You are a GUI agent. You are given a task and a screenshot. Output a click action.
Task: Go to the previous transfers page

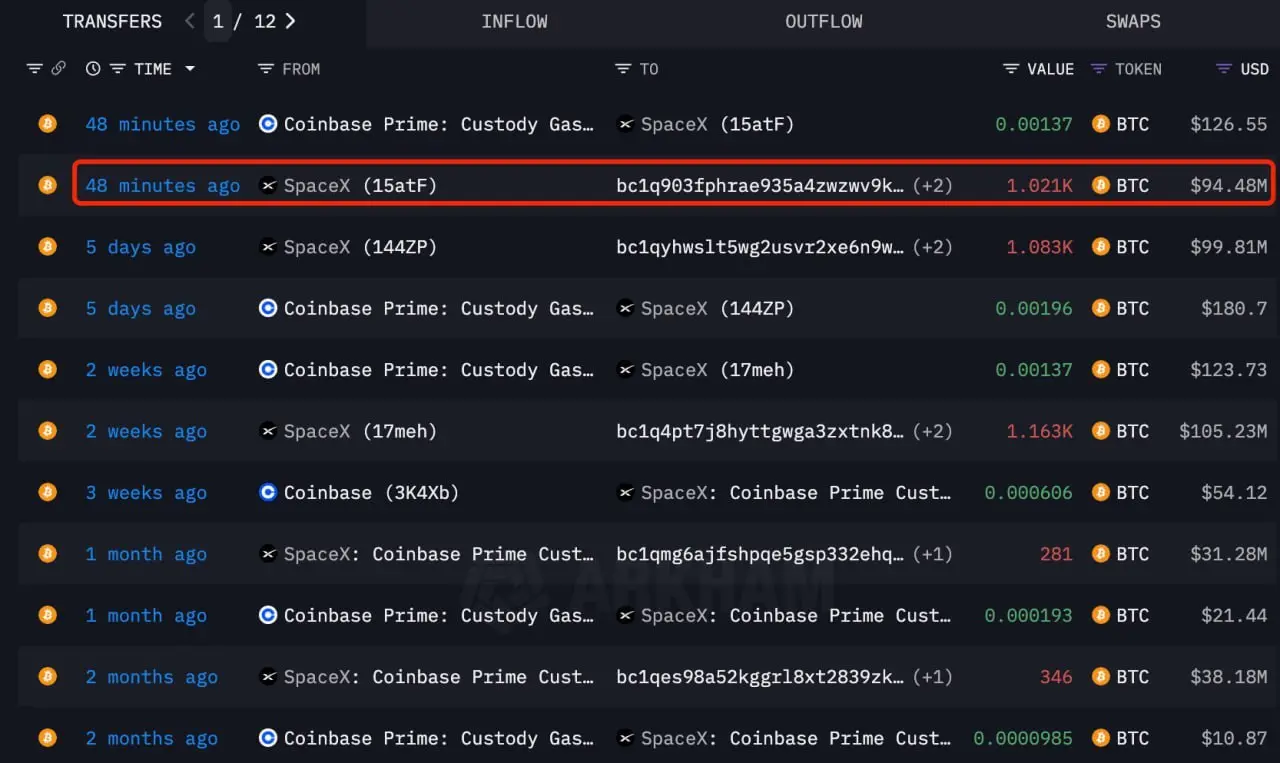(x=190, y=21)
